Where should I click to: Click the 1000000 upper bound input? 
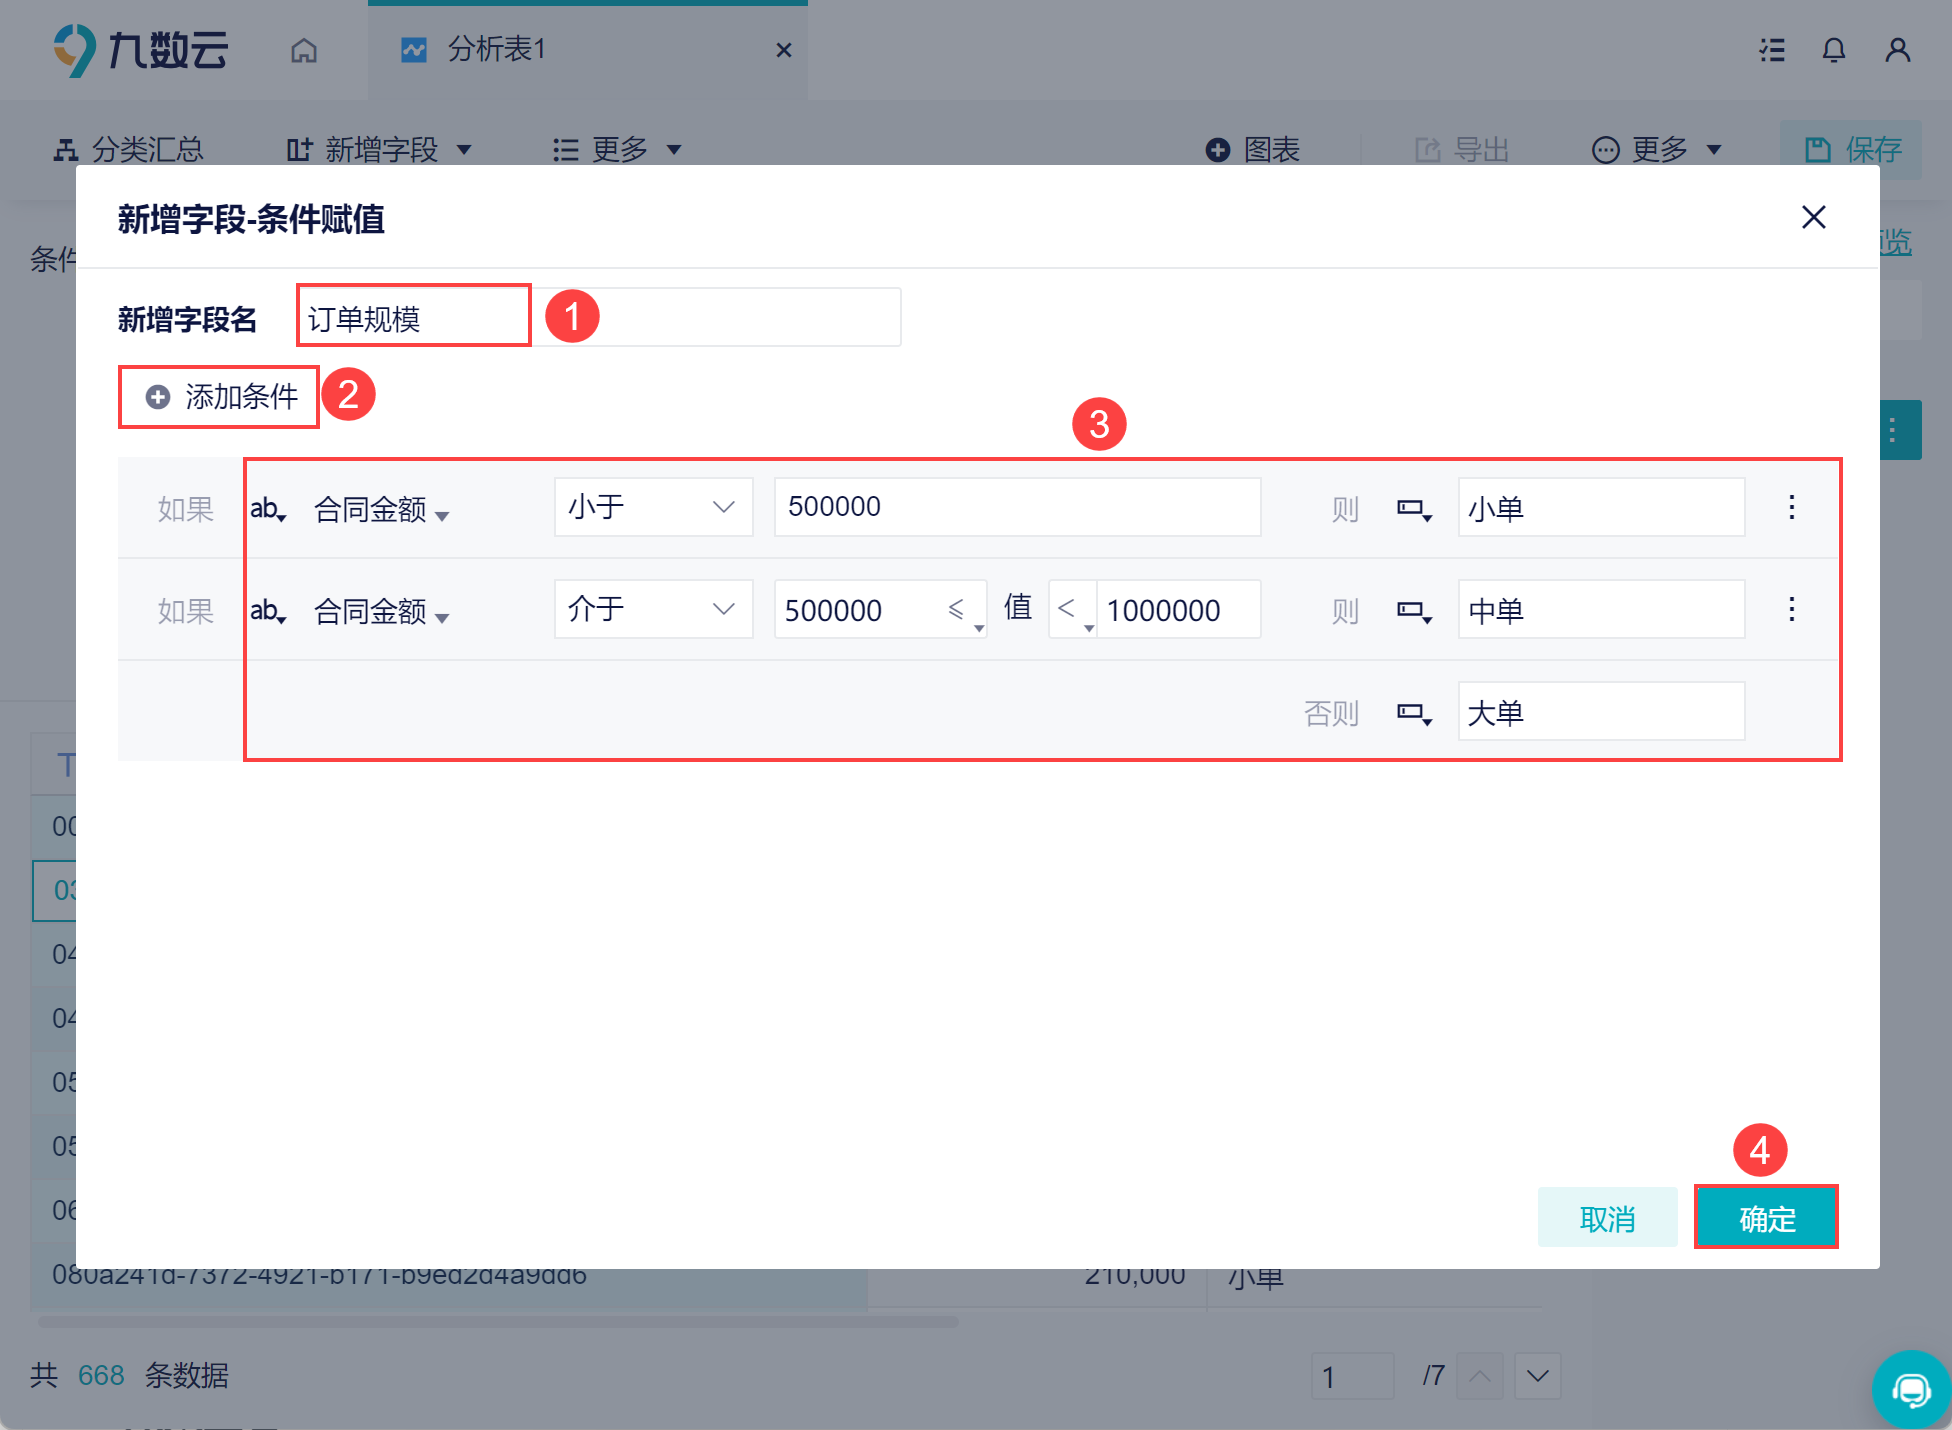pyautogui.click(x=1176, y=610)
